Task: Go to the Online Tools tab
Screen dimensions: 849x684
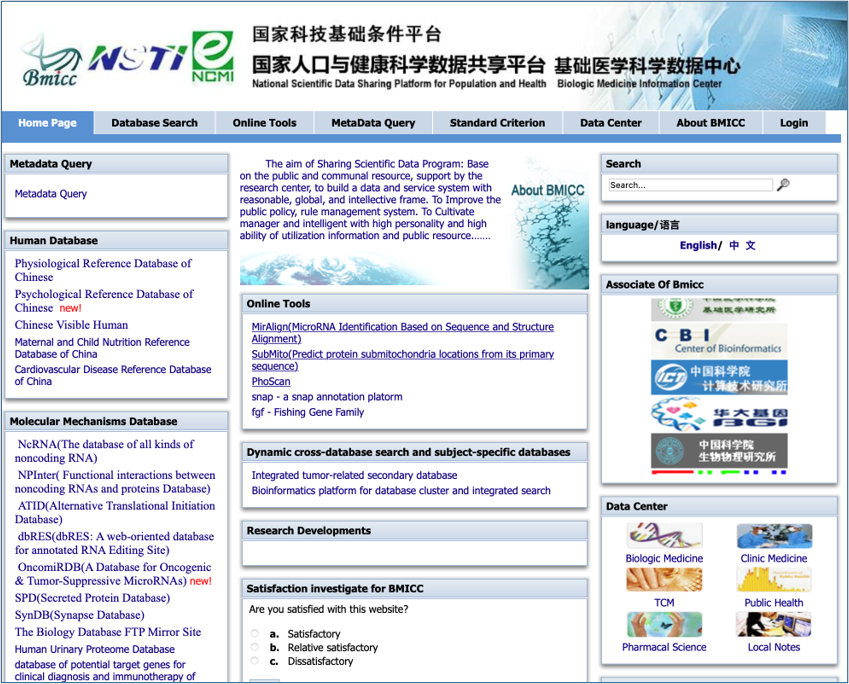Action: tap(264, 123)
